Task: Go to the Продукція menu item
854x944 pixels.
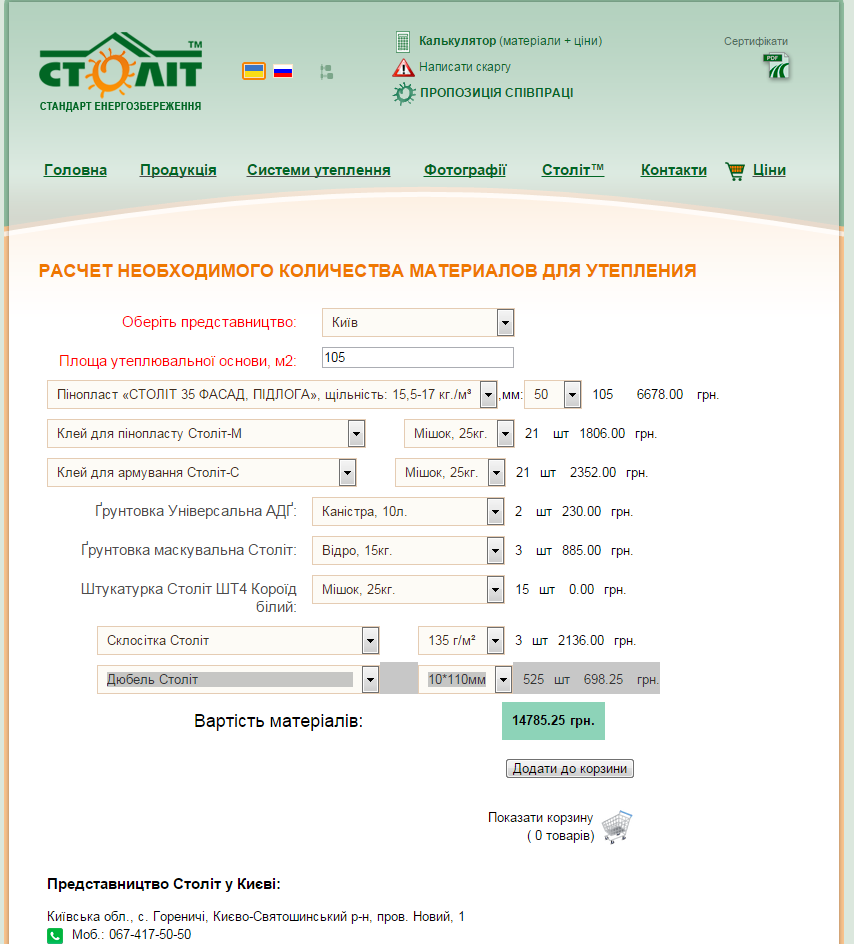Action: (178, 170)
